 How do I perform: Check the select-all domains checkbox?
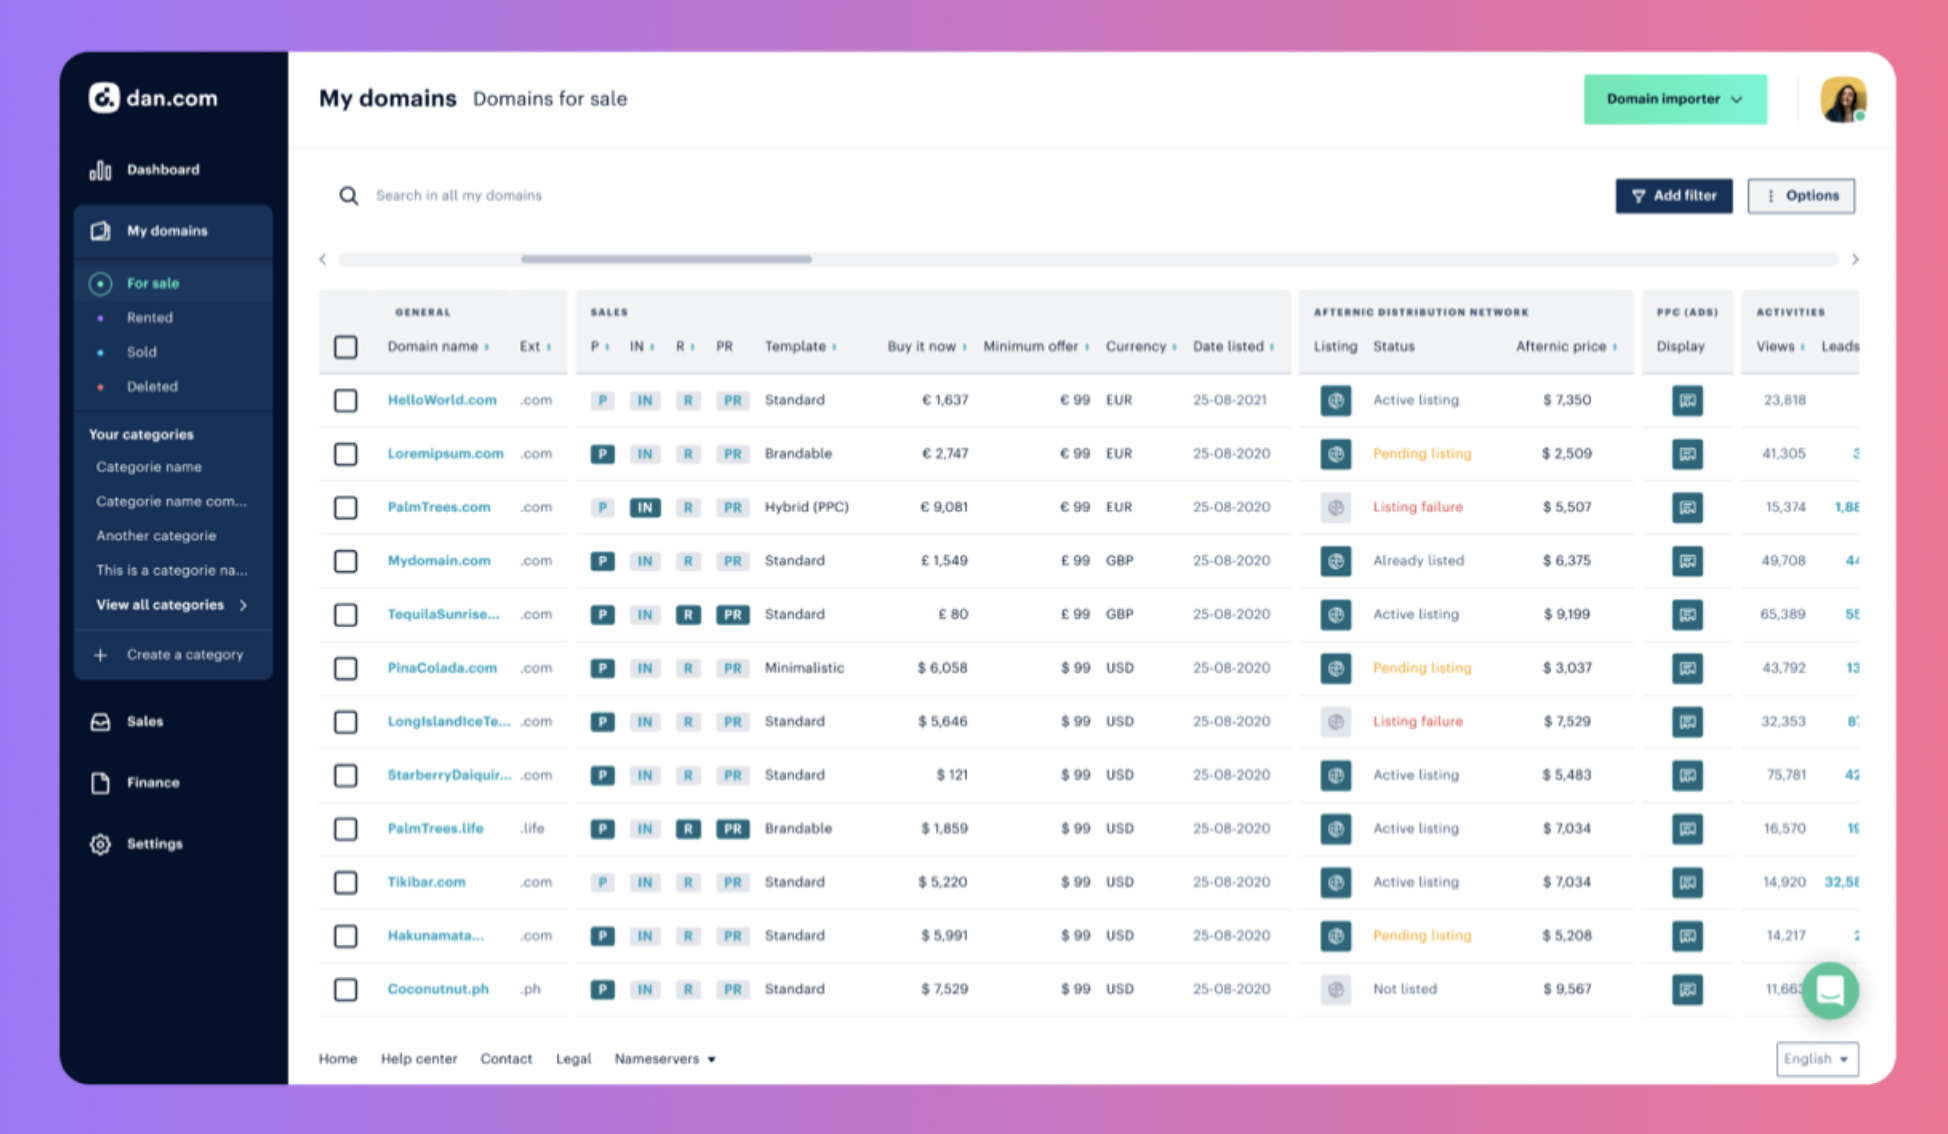tap(346, 347)
